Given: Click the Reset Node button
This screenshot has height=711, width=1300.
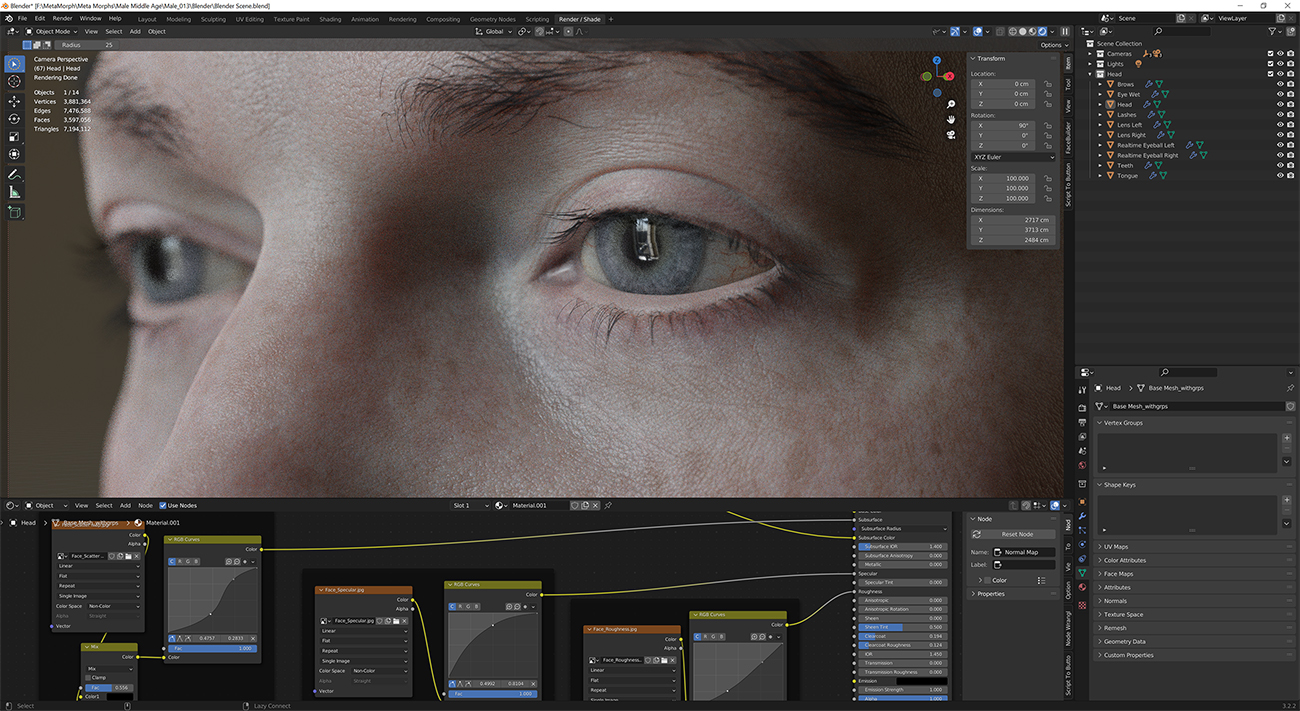Looking at the screenshot, I should [x=1017, y=534].
